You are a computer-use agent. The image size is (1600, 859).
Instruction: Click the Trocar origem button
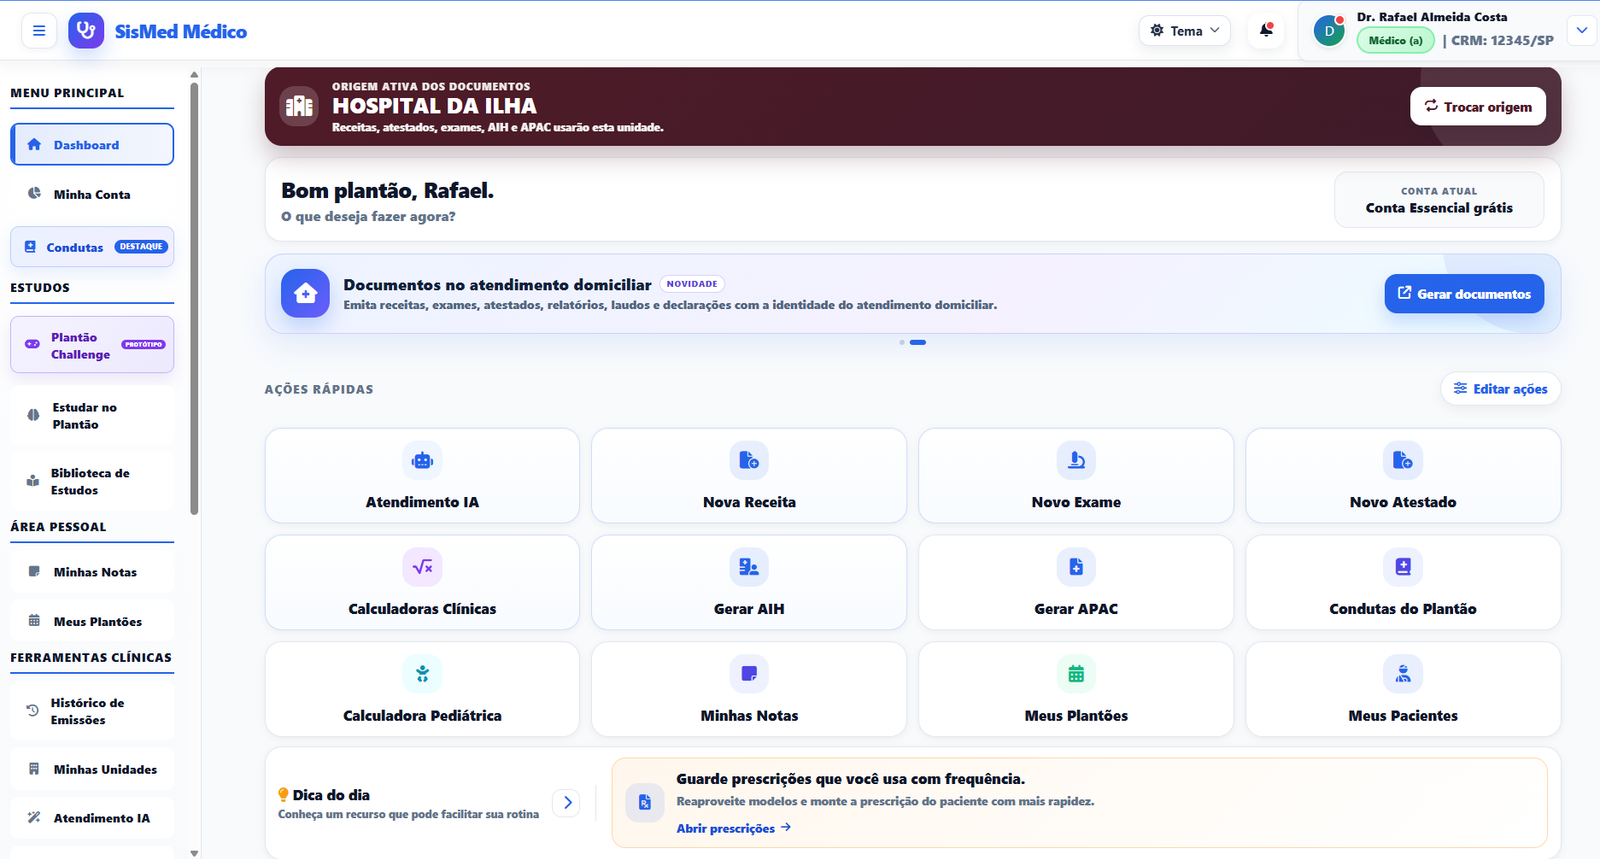(x=1478, y=106)
